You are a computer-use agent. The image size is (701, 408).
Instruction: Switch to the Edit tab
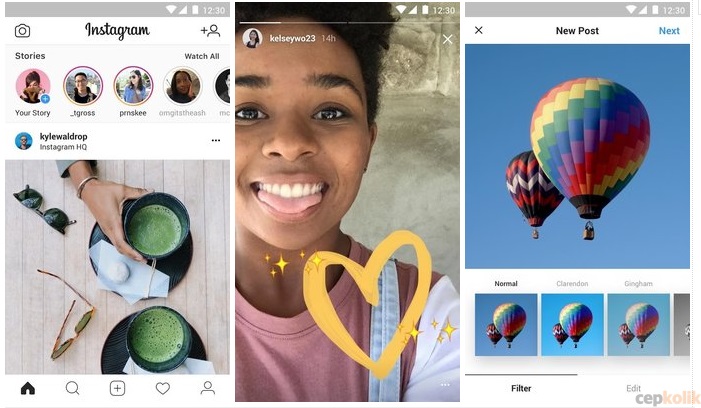(633, 388)
